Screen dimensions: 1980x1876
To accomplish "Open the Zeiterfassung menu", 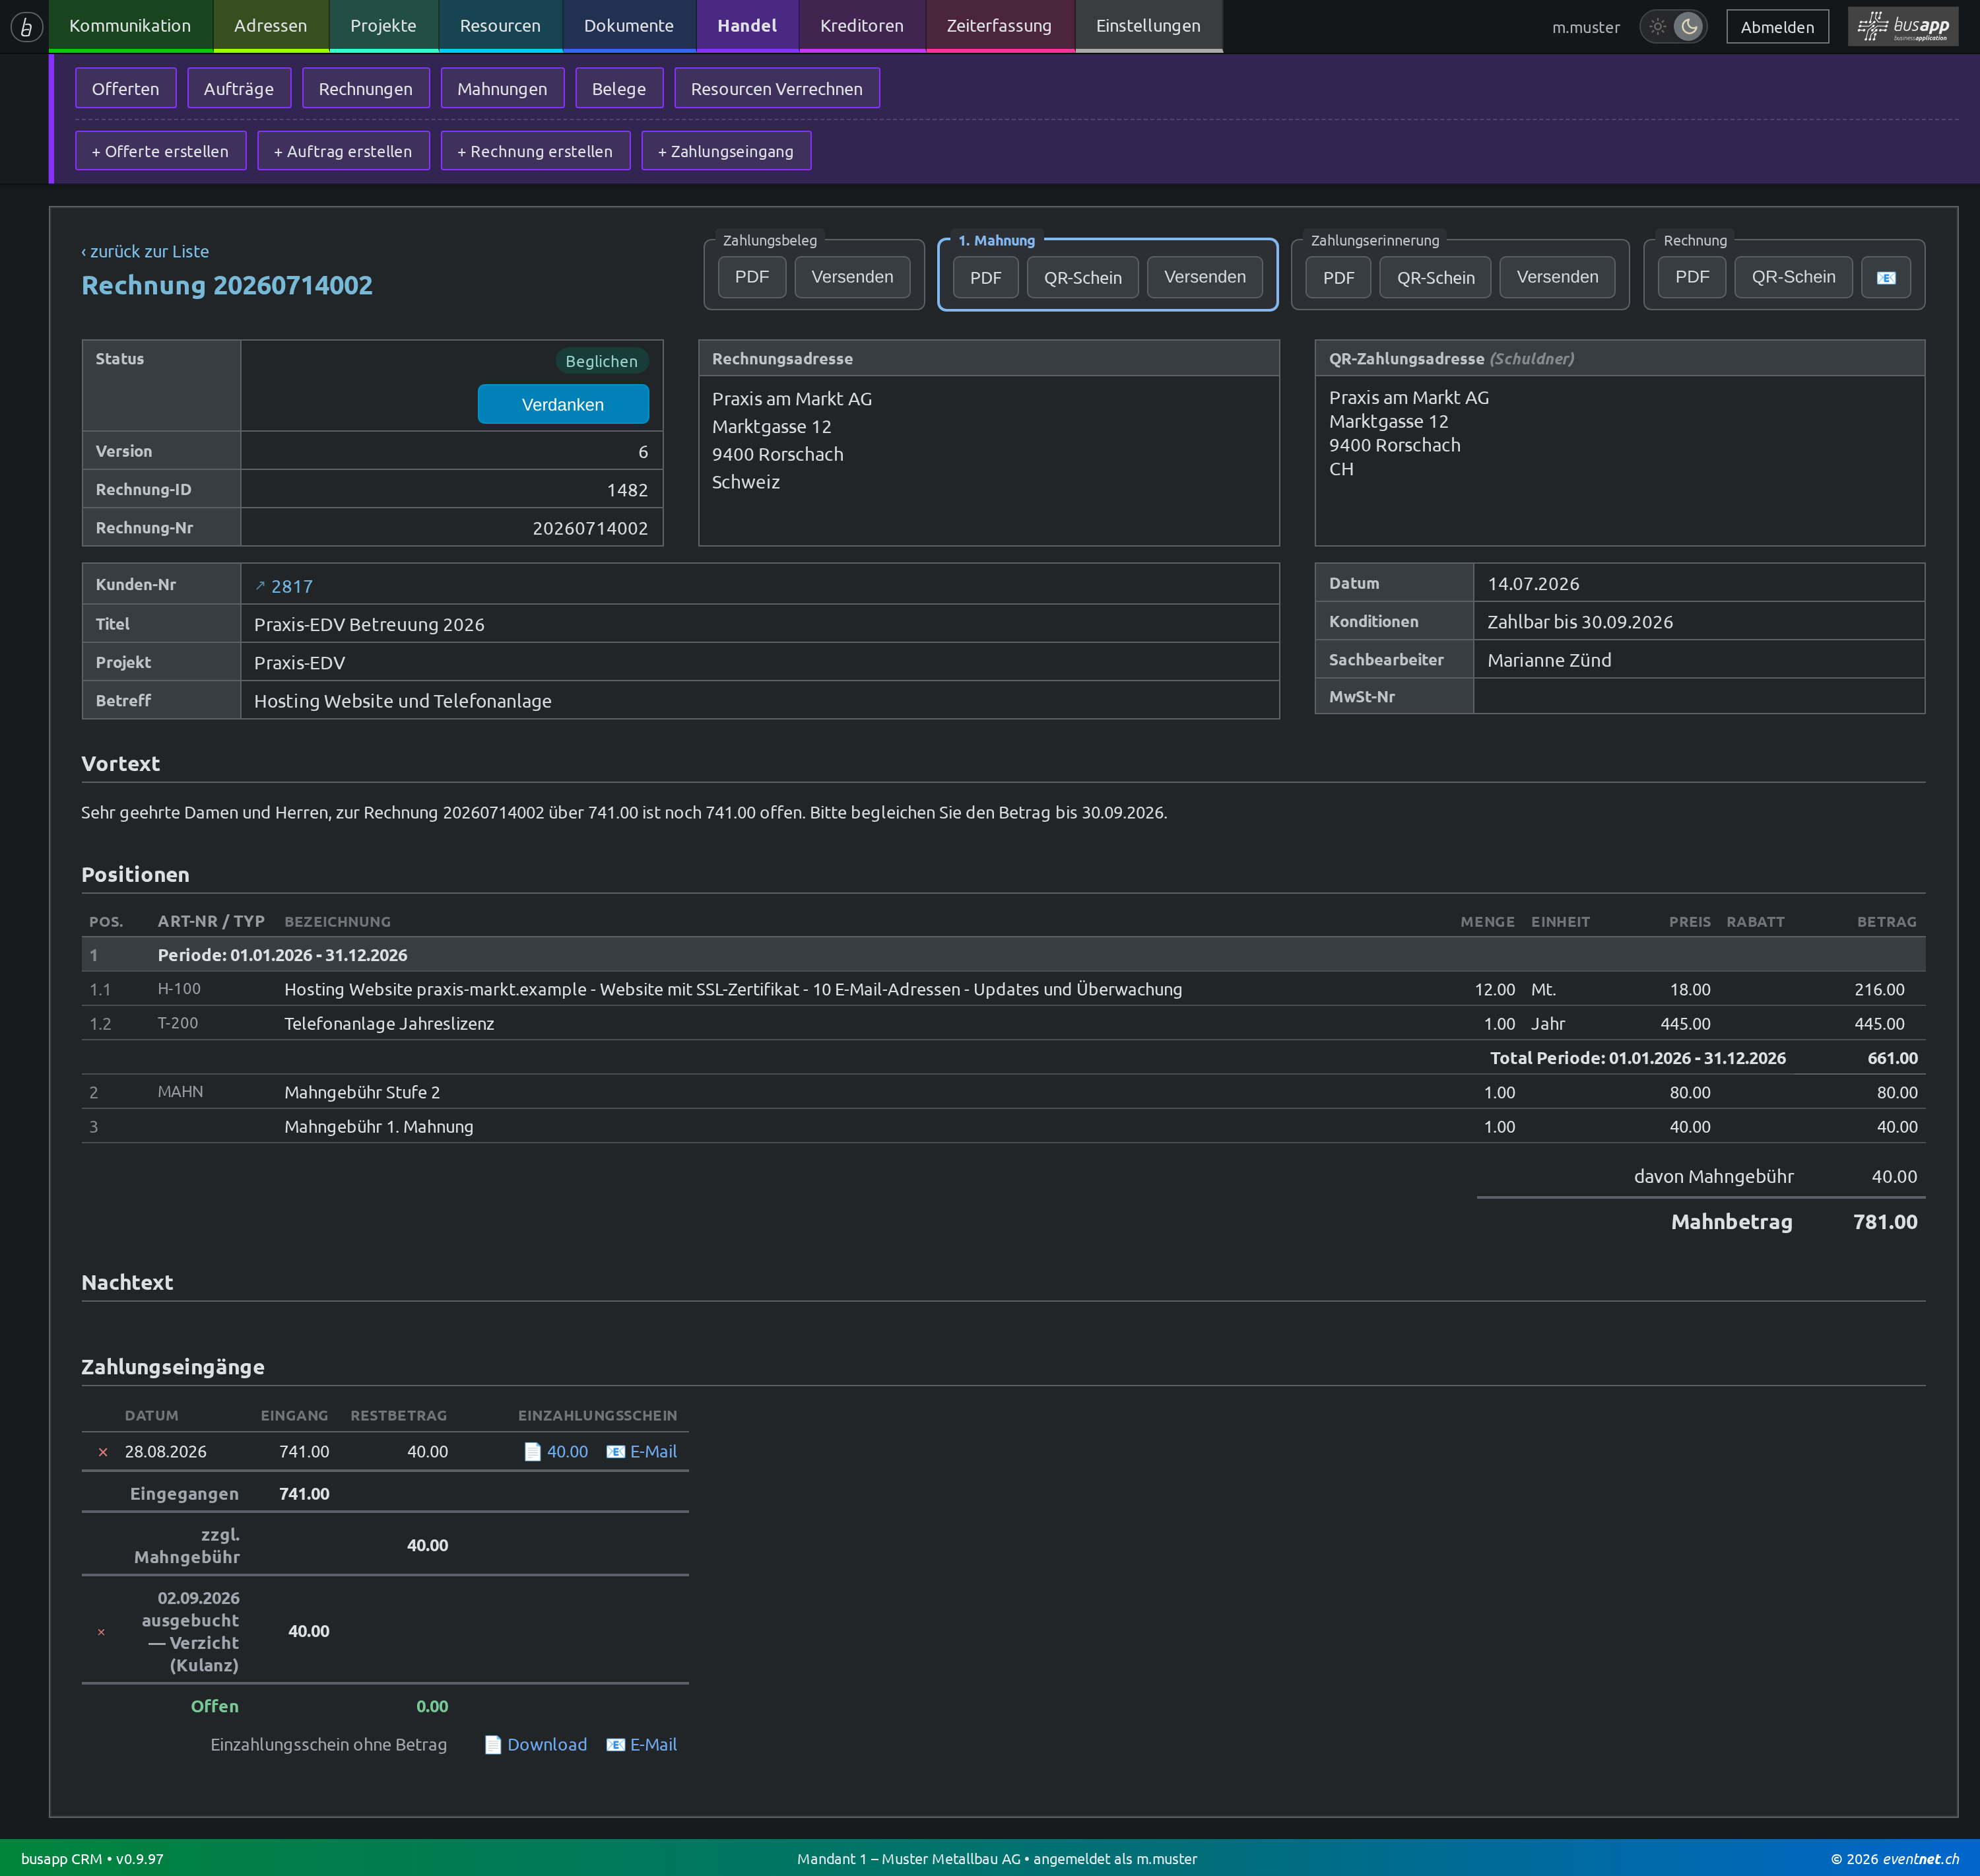I will tap(999, 26).
